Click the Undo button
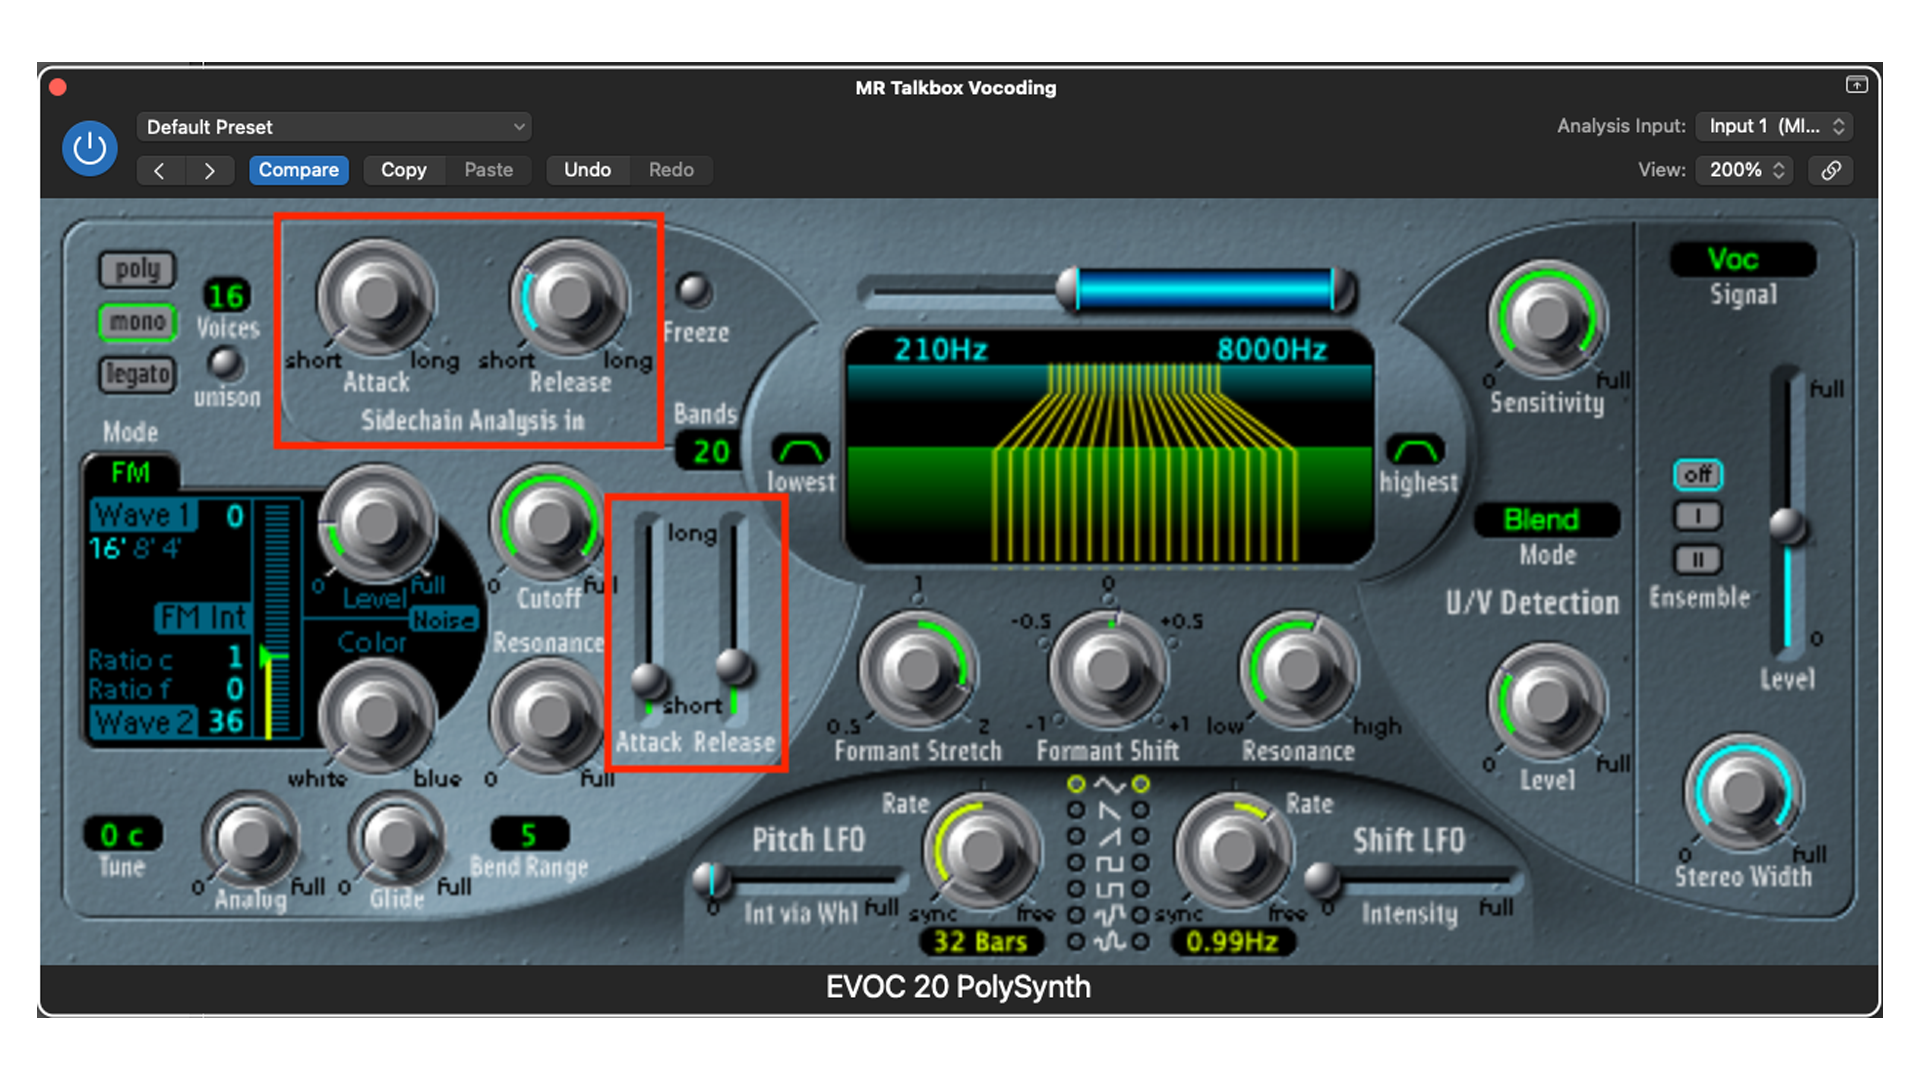The height and width of the screenshot is (1080, 1920). pos(587,170)
